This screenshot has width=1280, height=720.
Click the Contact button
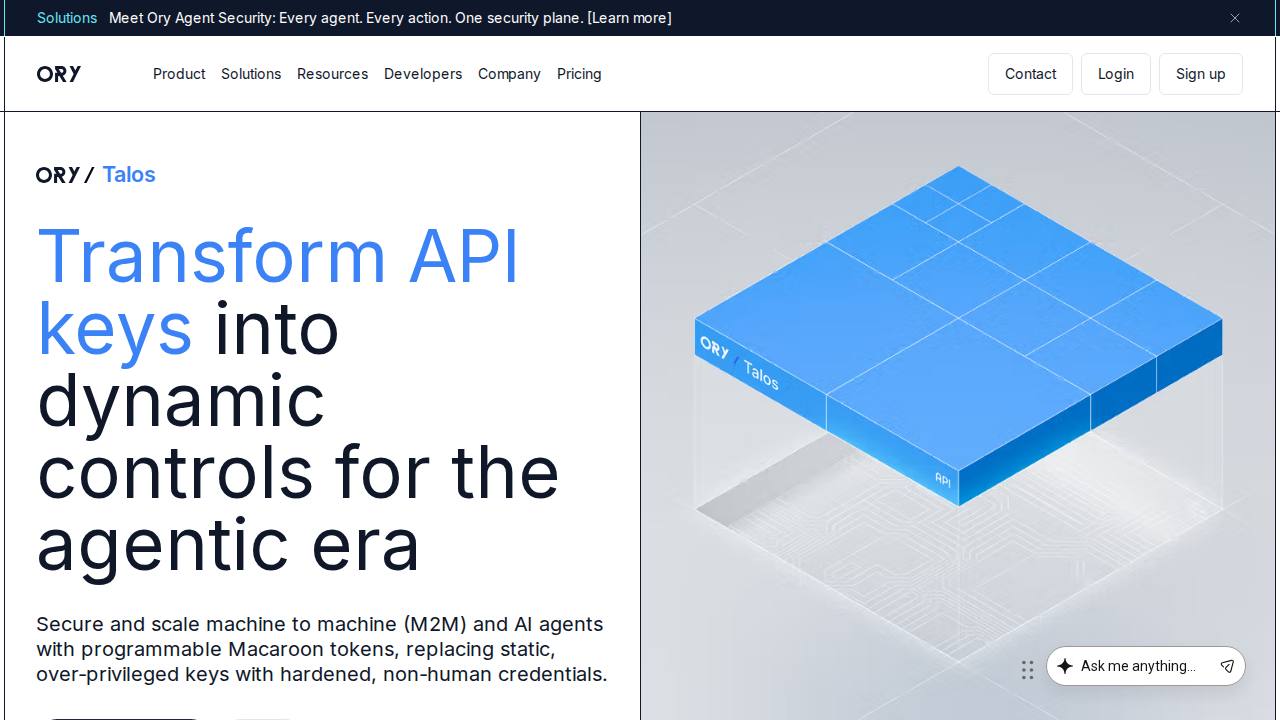[1030, 74]
